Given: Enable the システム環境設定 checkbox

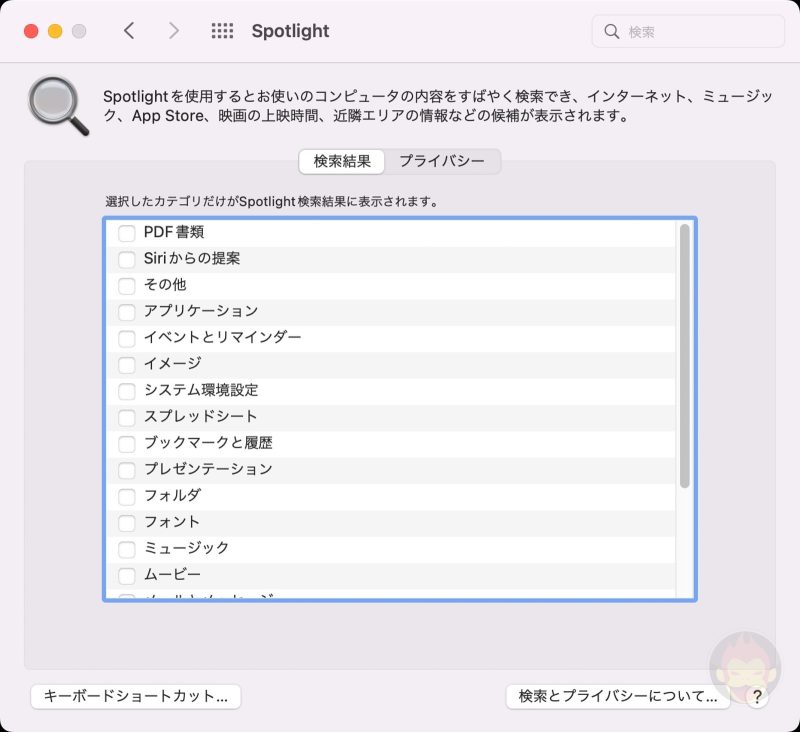Looking at the screenshot, I should coord(127,390).
